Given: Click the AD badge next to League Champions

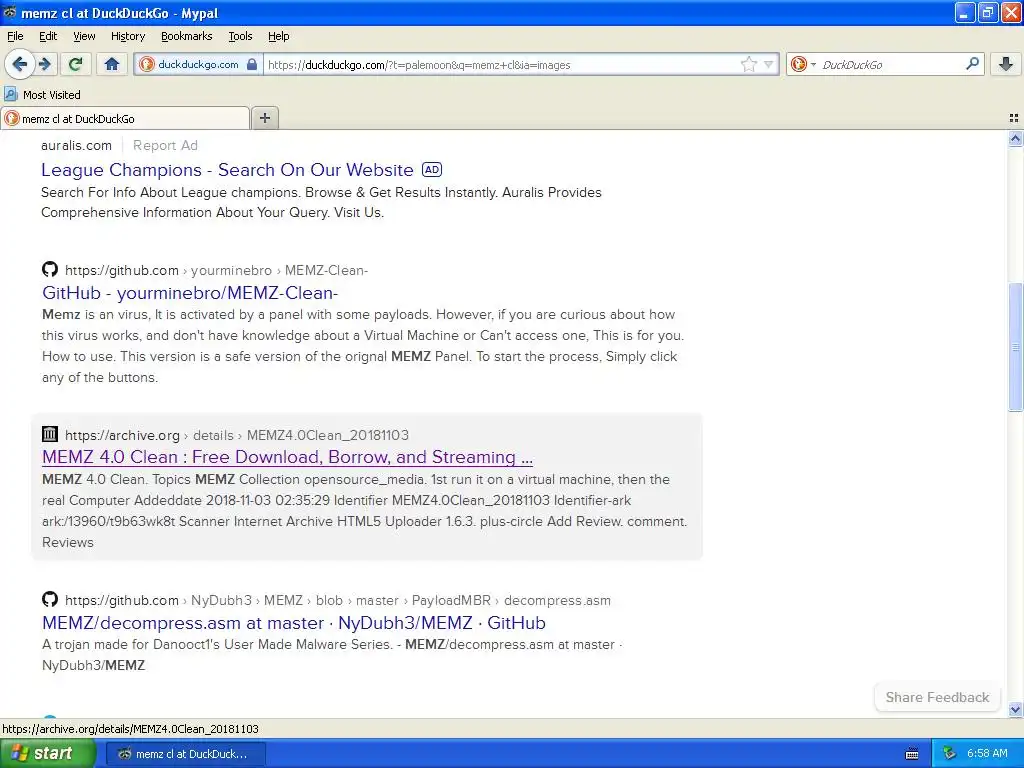Looking at the screenshot, I should pyautogui.click(x=432, y=170).
